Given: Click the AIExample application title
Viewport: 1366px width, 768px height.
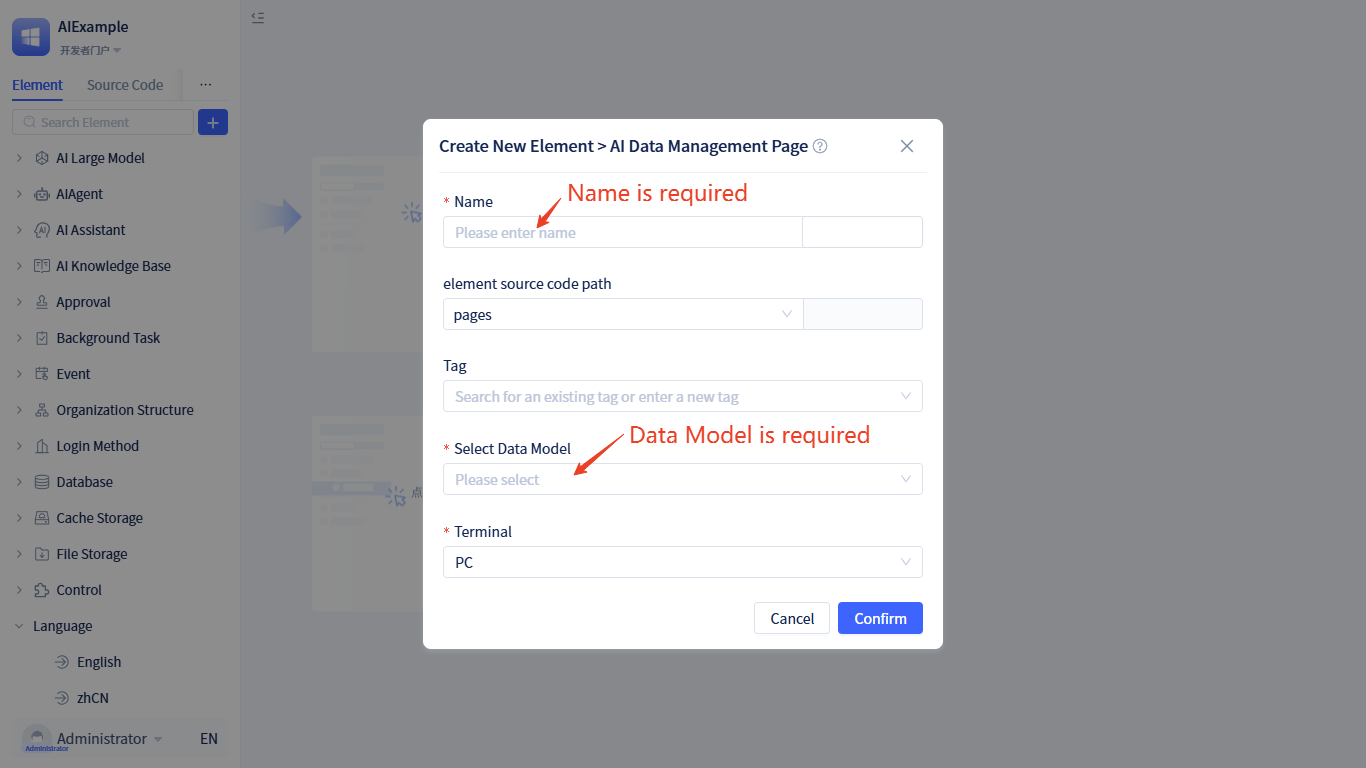Looking at the screenshot, I should 93,27.
